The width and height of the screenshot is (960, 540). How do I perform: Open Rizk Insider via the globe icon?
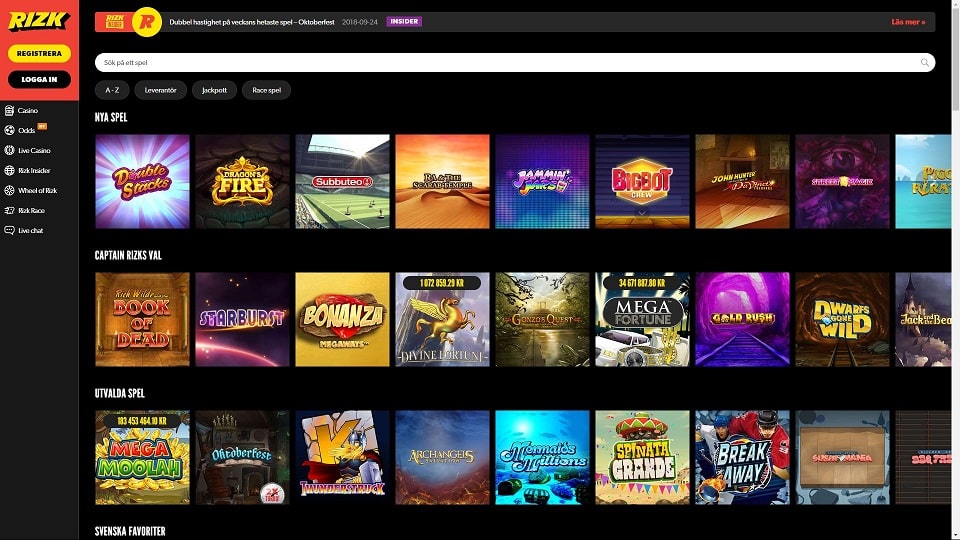click(x=9, y=170)
